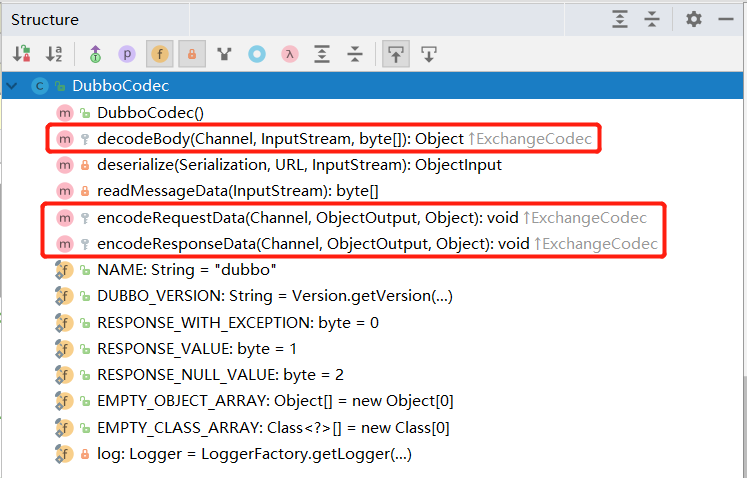The image size is (747, 478).
Task: Click private lock icon of log field
Action: click(85, 454)
